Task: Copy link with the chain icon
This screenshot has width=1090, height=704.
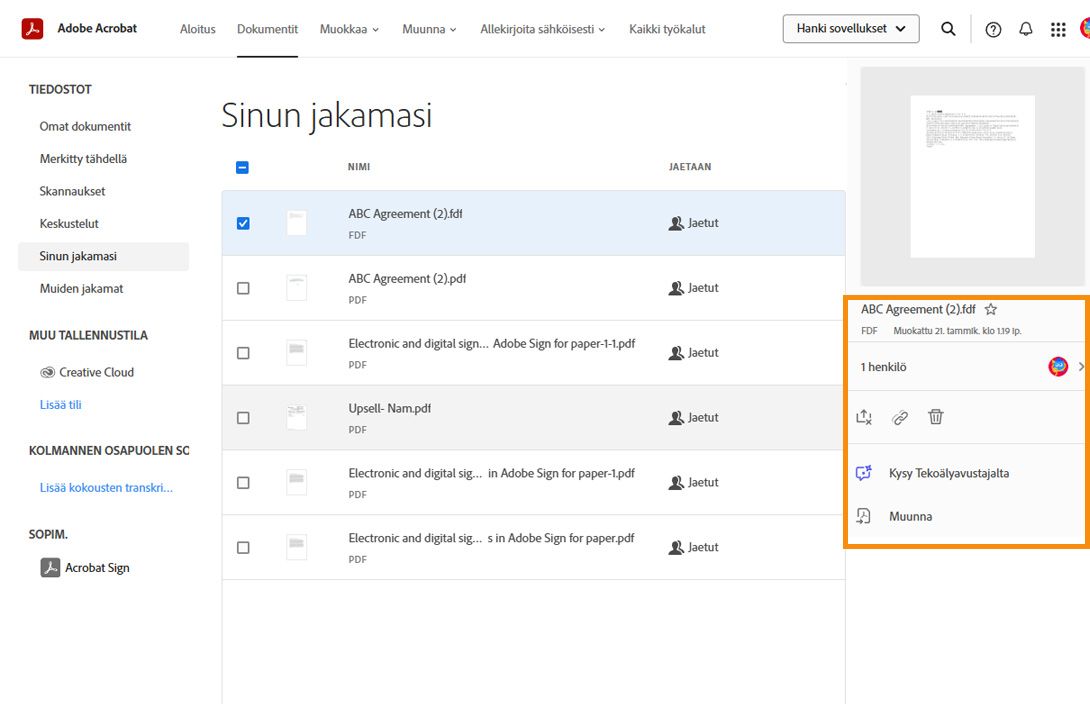Action: click(899, 417)
